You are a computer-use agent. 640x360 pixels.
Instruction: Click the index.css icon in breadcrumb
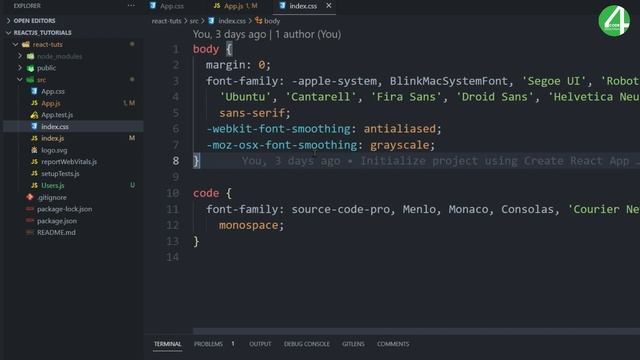click(211, 20)
